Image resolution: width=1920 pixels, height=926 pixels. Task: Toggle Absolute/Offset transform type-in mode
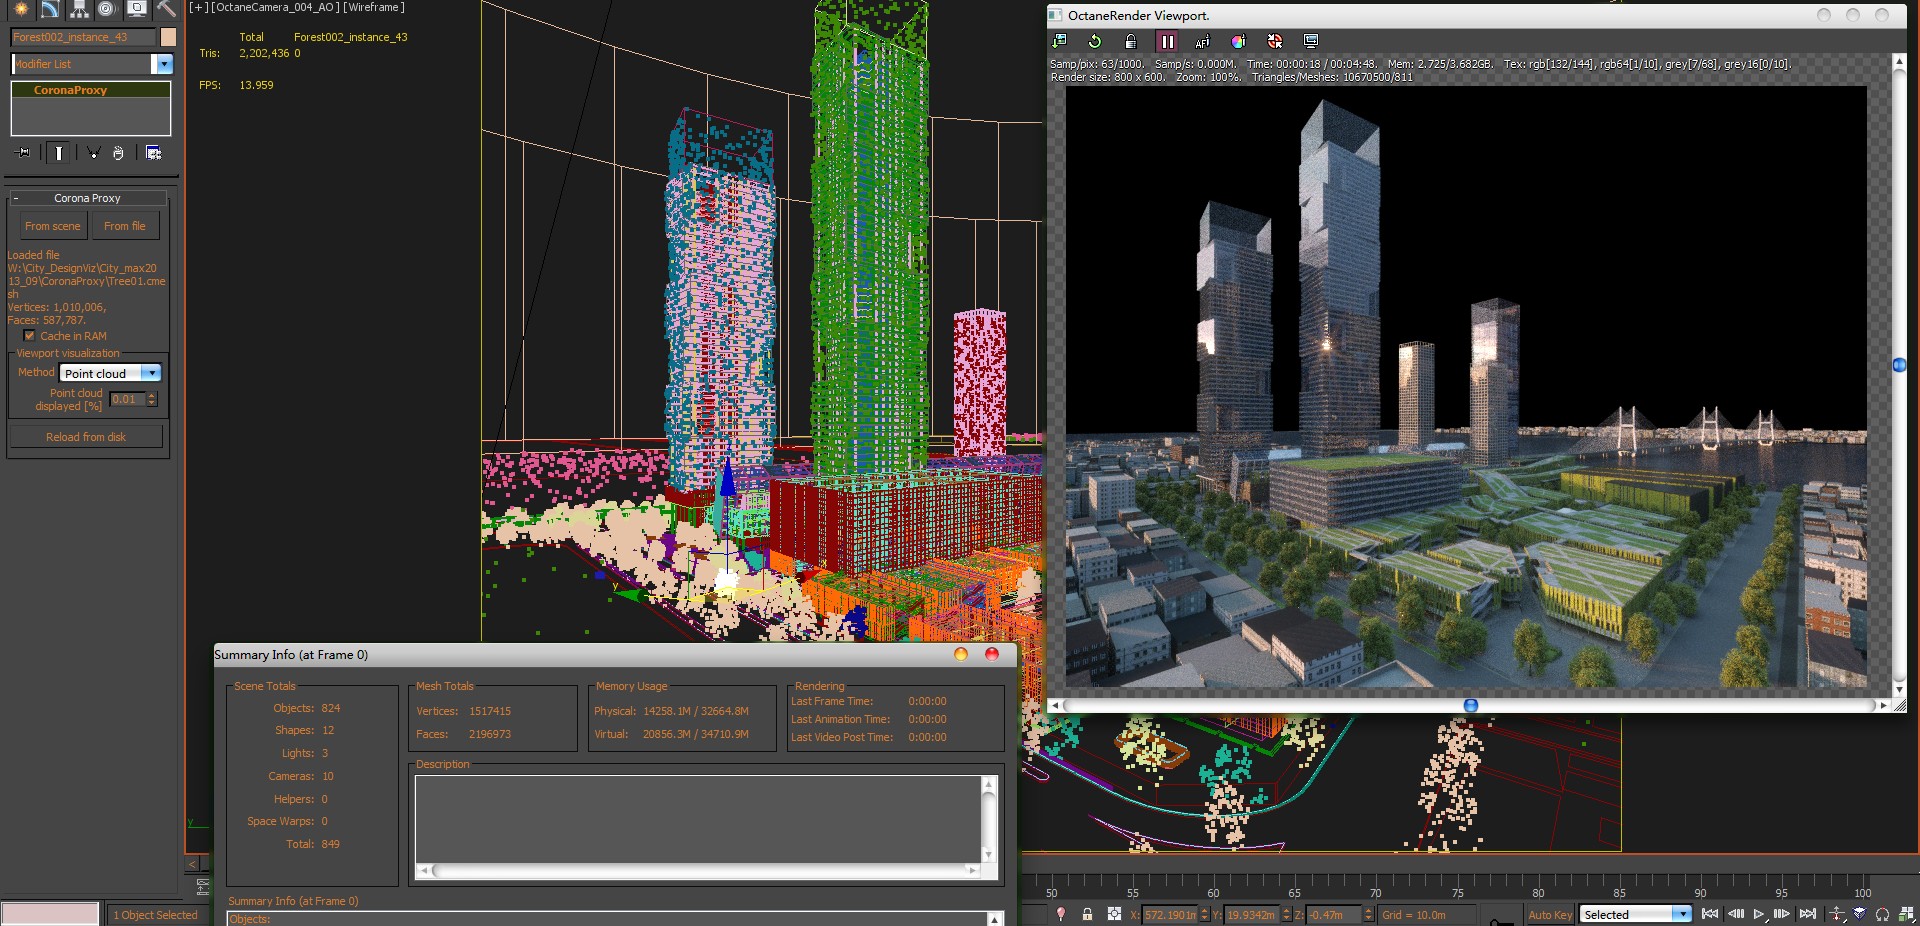pyautogui.click(x=1114, y=914)
